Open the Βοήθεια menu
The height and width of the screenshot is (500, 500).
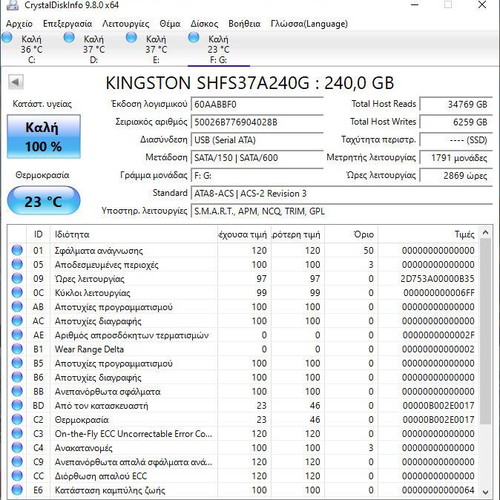tap(244, 24)
